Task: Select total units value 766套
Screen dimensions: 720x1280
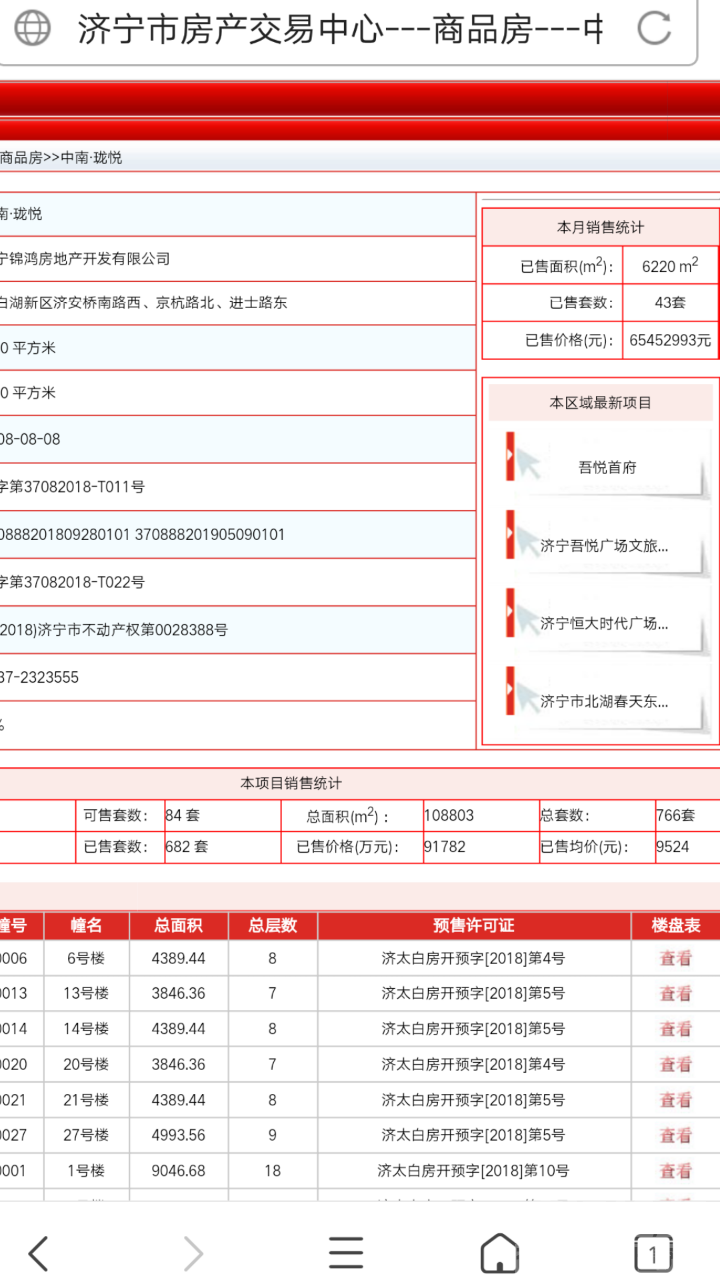Action: (675, 815)
